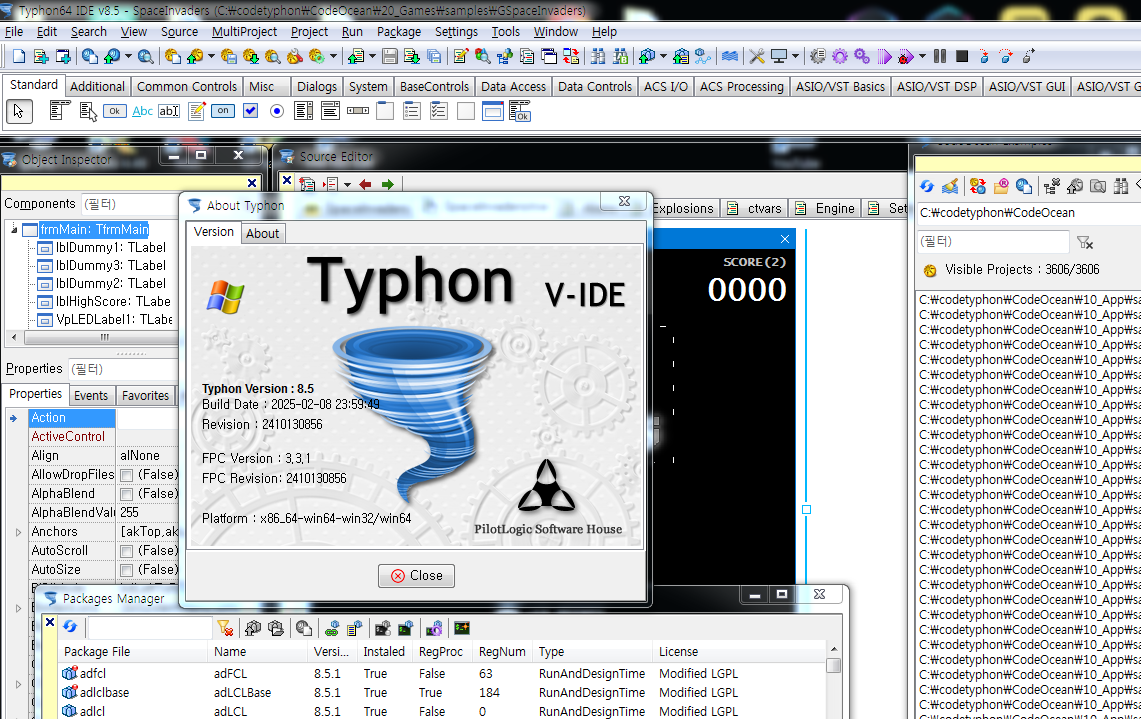Select the TButton component in palette
Viewport: 1141px width, 719px height.
(114, 111)
